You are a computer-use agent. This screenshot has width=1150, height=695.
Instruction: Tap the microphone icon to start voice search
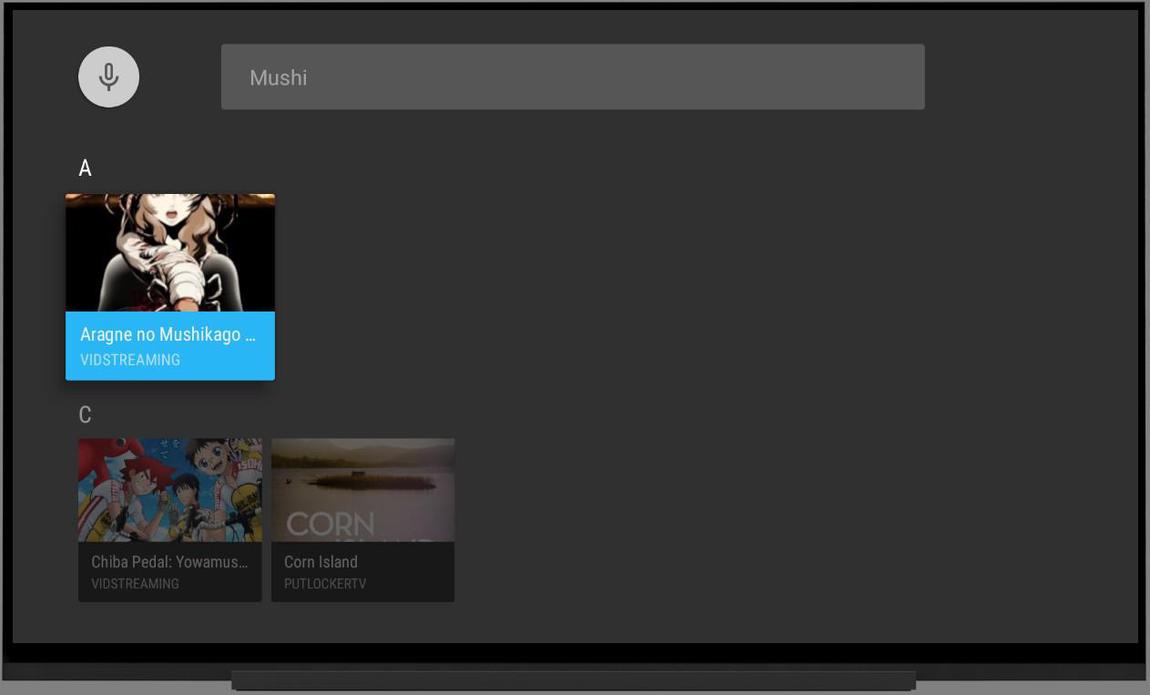click(x=108, y=75)
